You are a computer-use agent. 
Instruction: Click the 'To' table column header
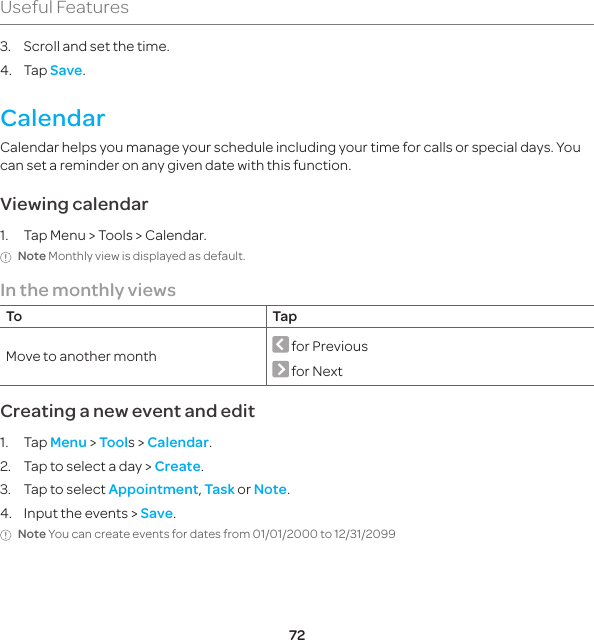point(14,316)
